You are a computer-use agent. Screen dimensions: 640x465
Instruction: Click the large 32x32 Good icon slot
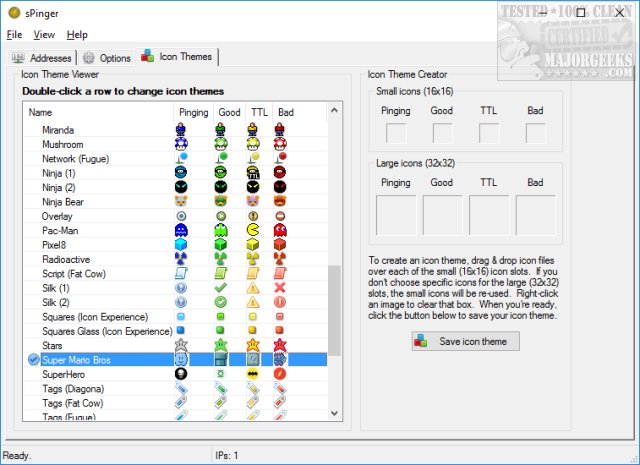[442, 215]
